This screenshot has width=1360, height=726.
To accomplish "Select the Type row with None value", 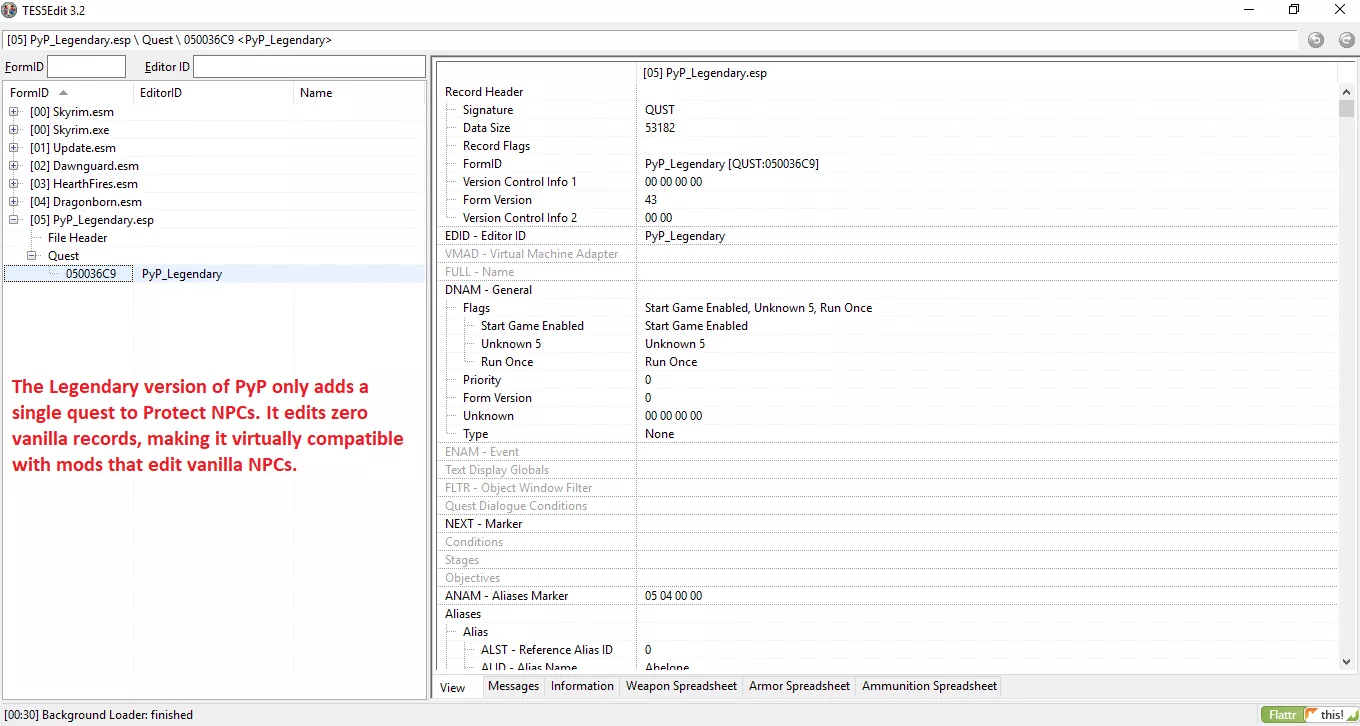I will click(x=887, y=434).
